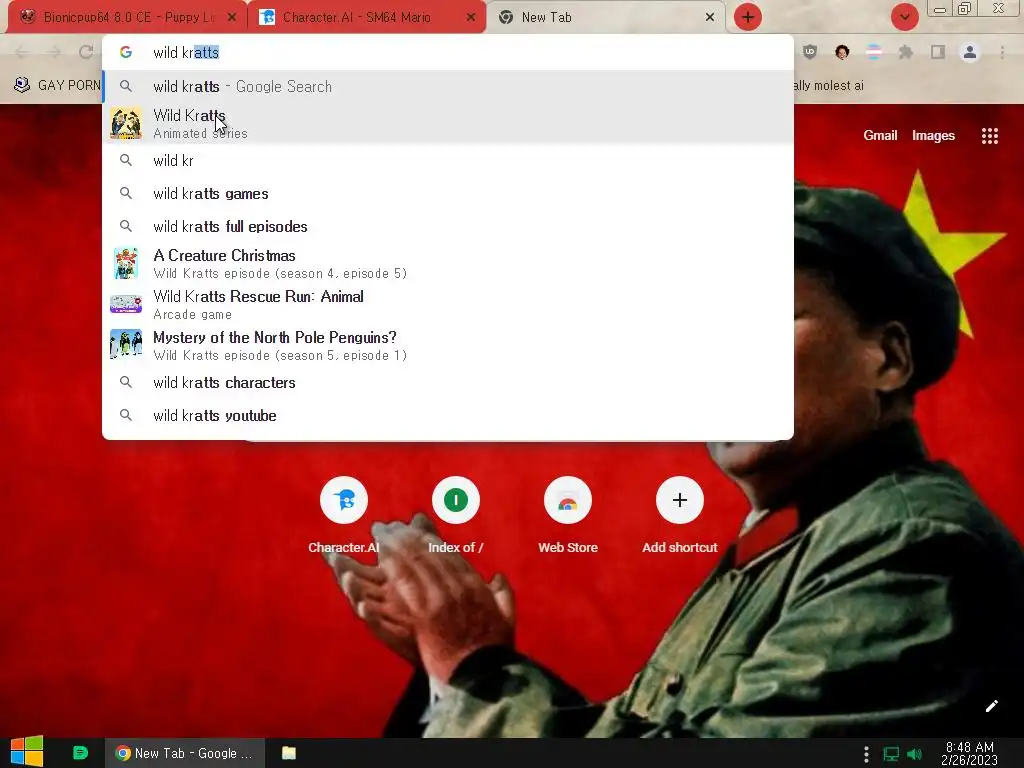Reload the page

(86, 52)
